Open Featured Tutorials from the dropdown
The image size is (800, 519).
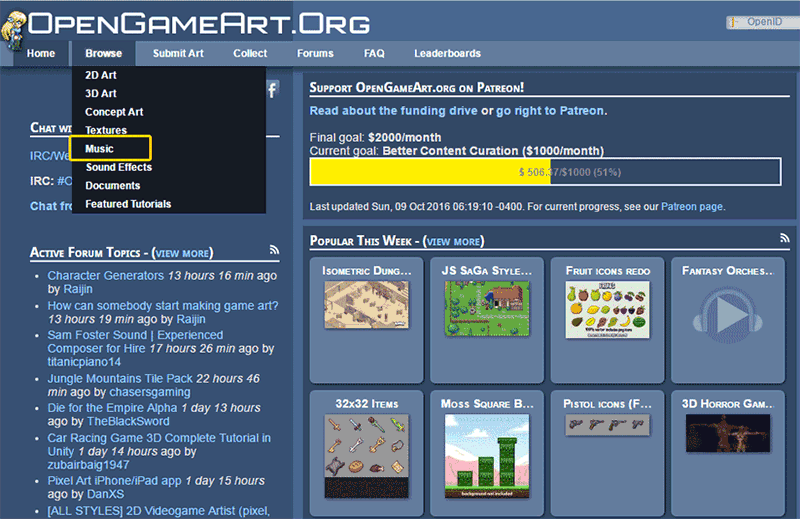pyautogui.click(x=128, y=204)
